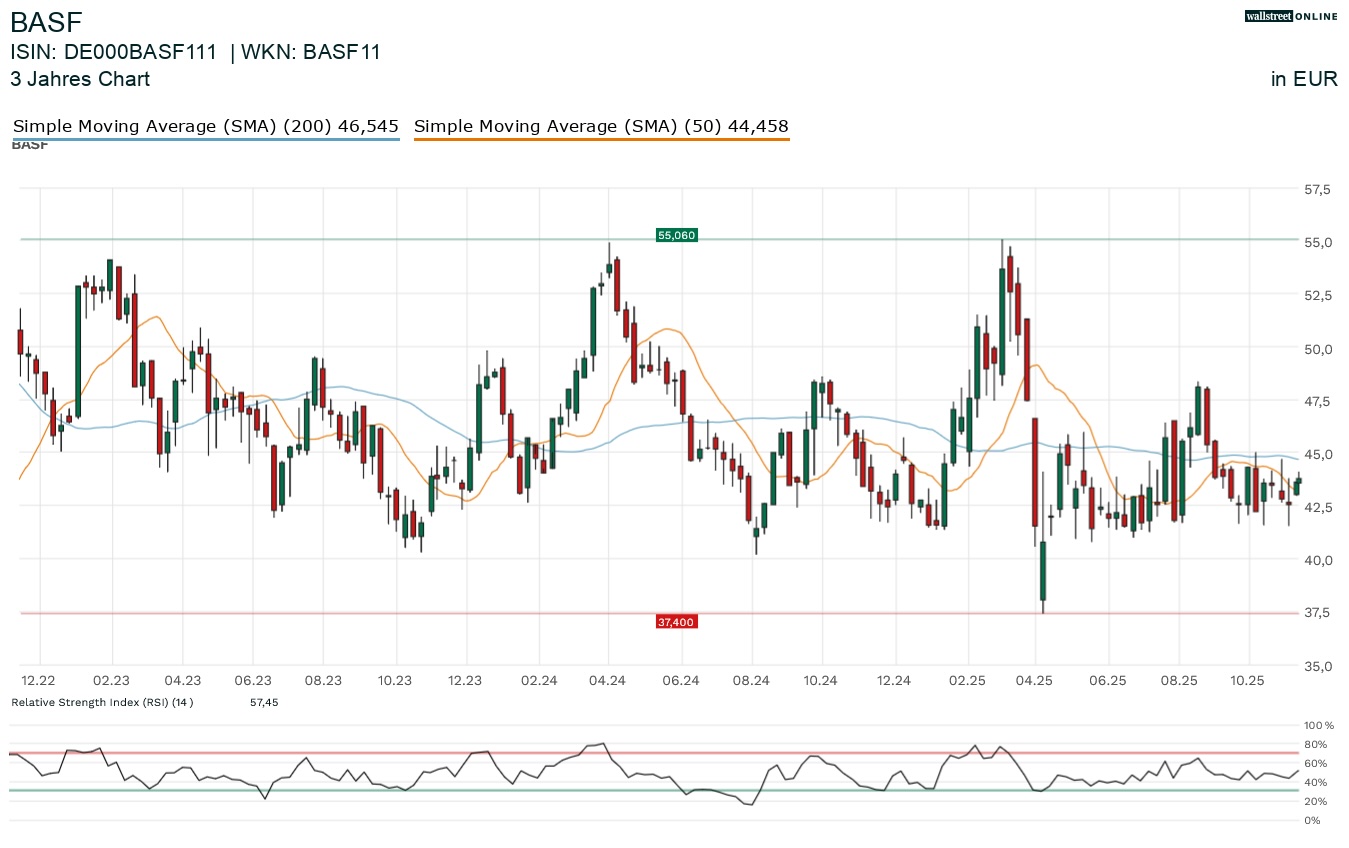
Task: Click the in EUR currency label
Action: [1304, 79]
